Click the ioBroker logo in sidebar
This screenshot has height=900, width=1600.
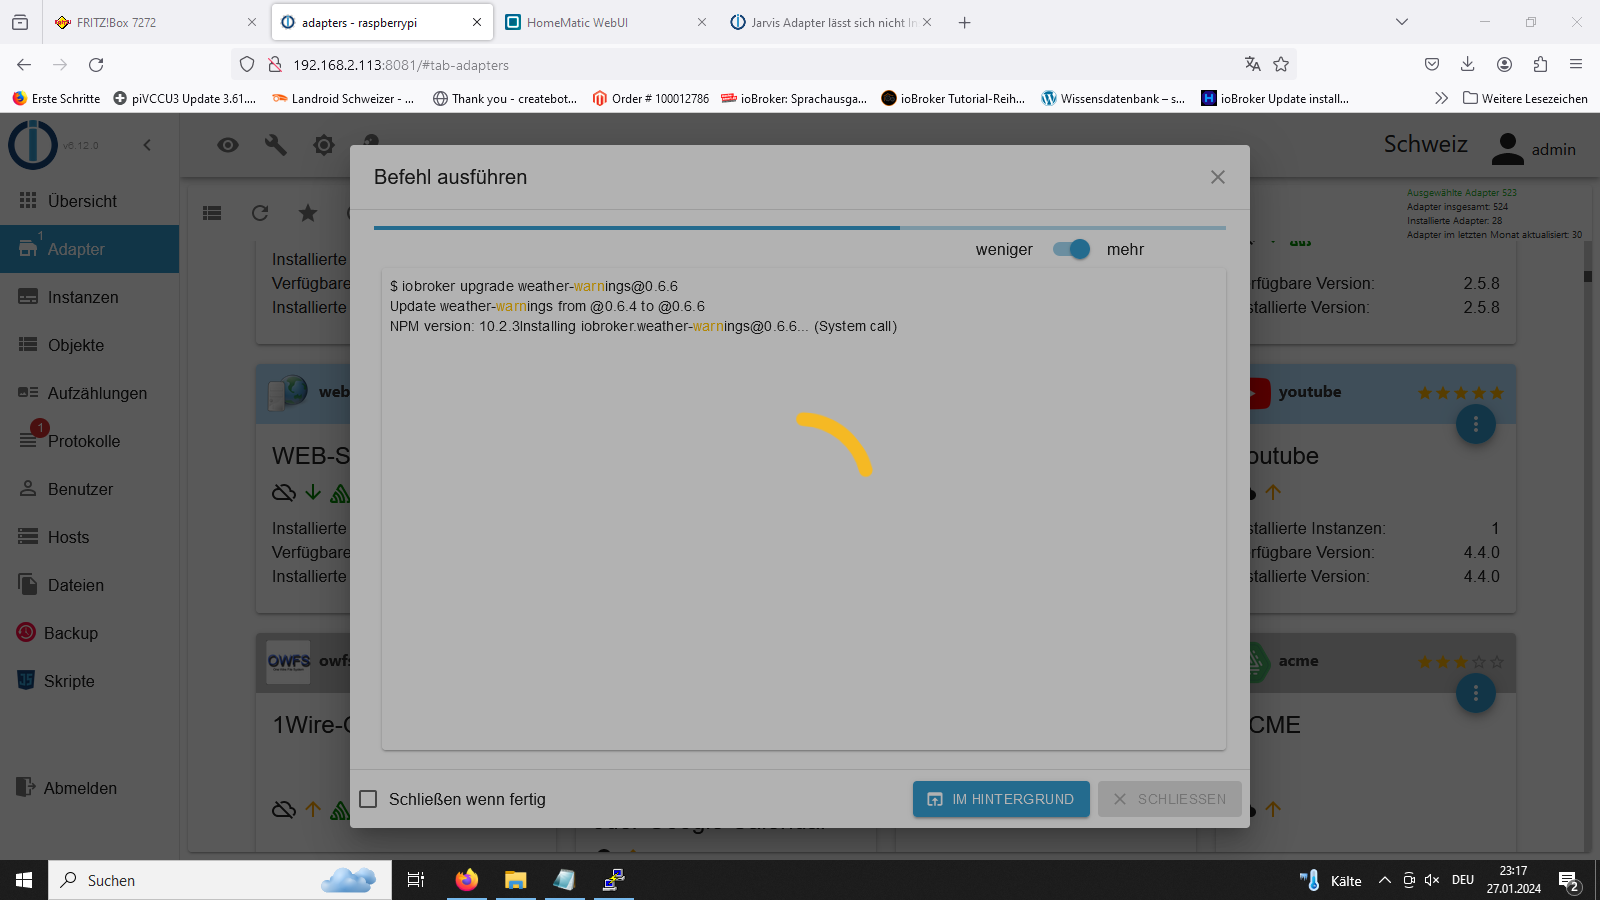point(33,144)
